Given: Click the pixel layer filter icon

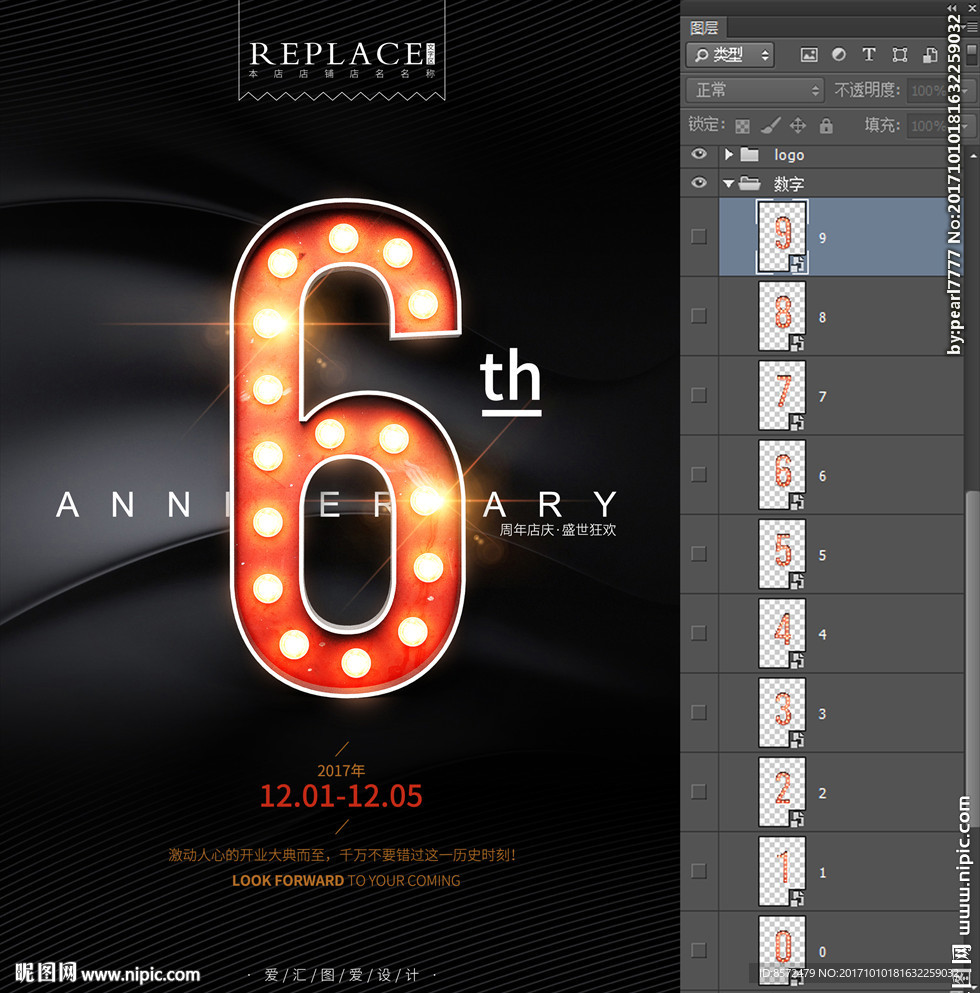Looking at the screenshot, I should [809, 55].
